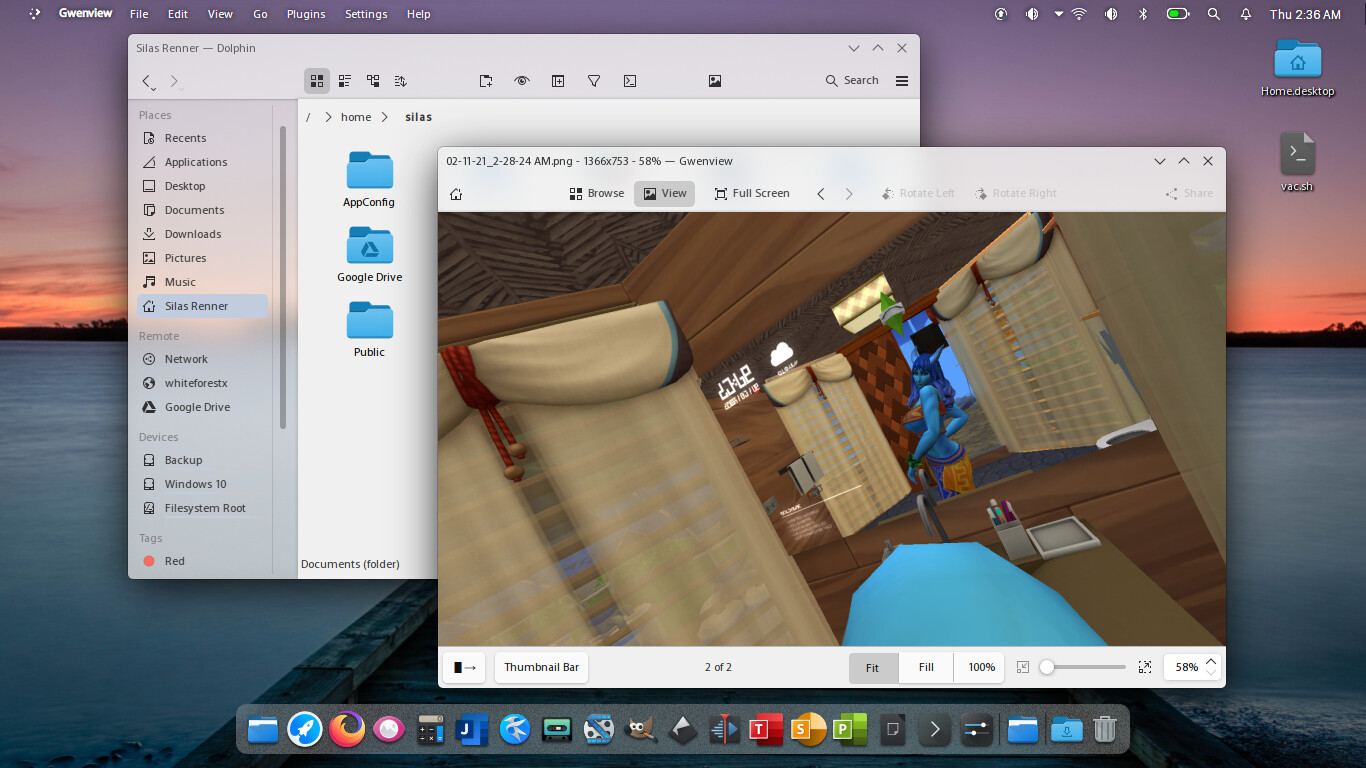Click the zoom-in icon beside the slider
1366x768 pixels.
coord(1145,667)
